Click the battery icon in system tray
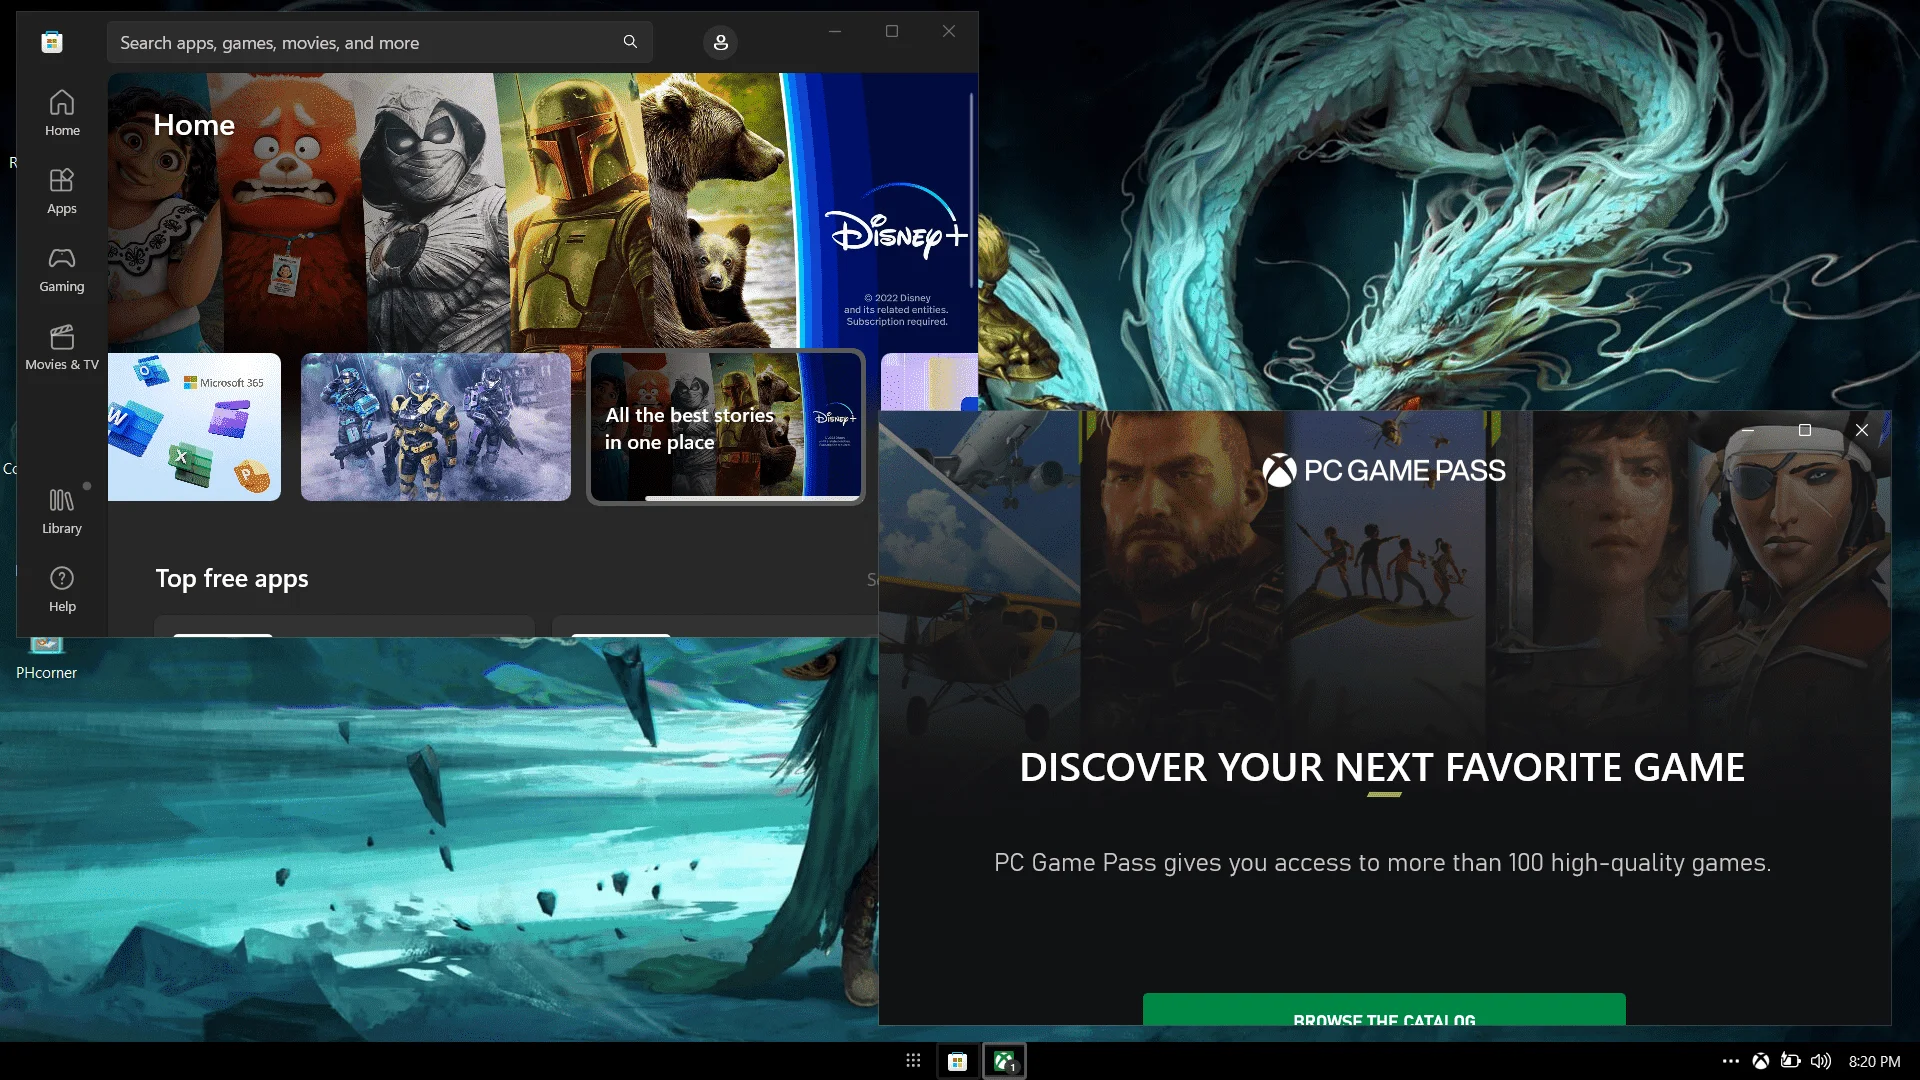The width and height of the screenshot is (1920, 1080). [x=1791, y=1061]
